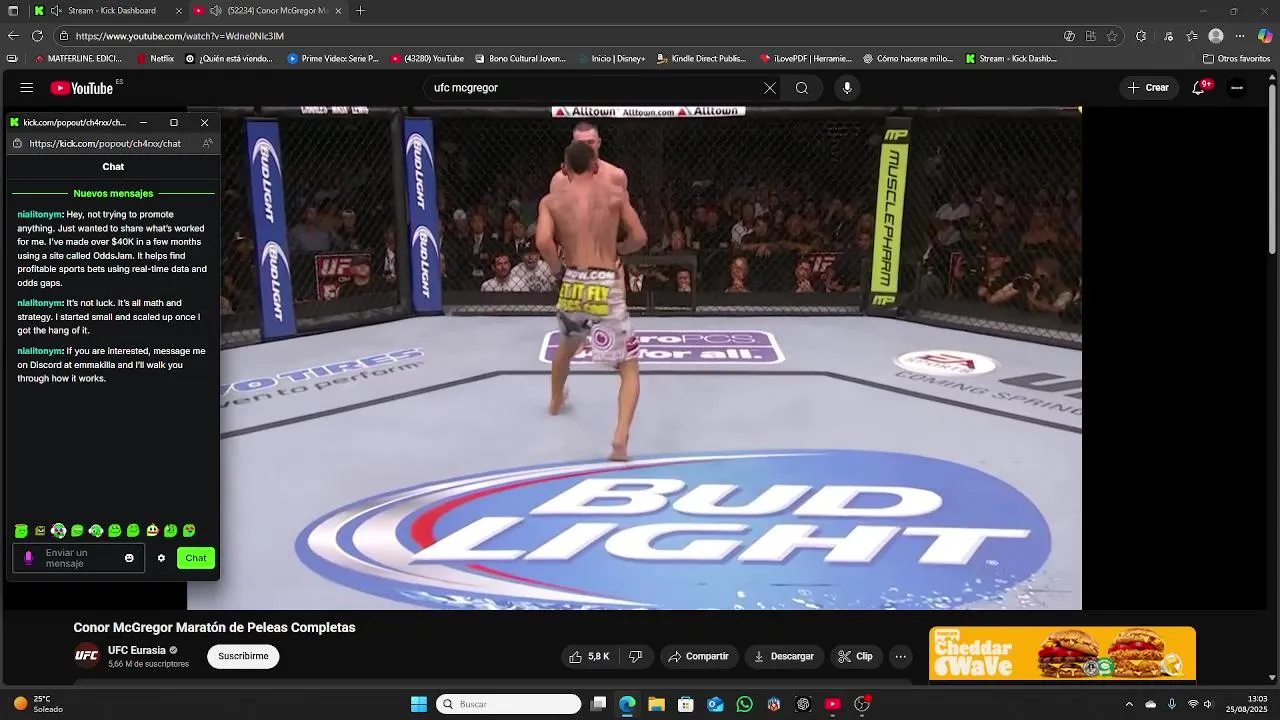
Task: Open browser extensions icon
Action: tap(1141, 36)
